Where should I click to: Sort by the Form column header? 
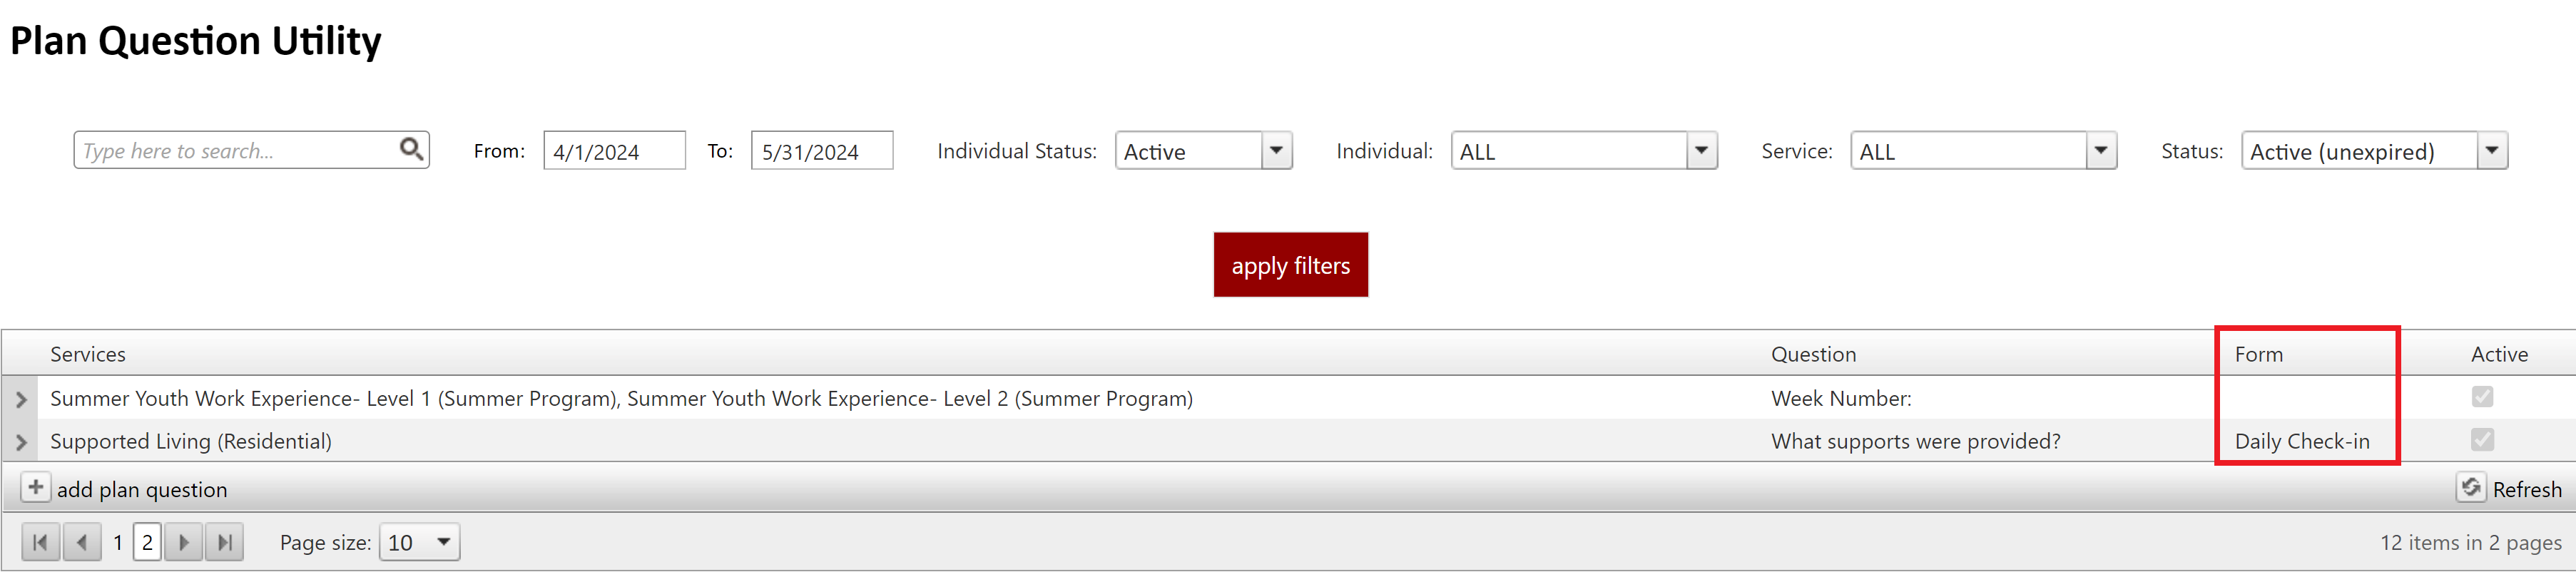point(2258,354)
